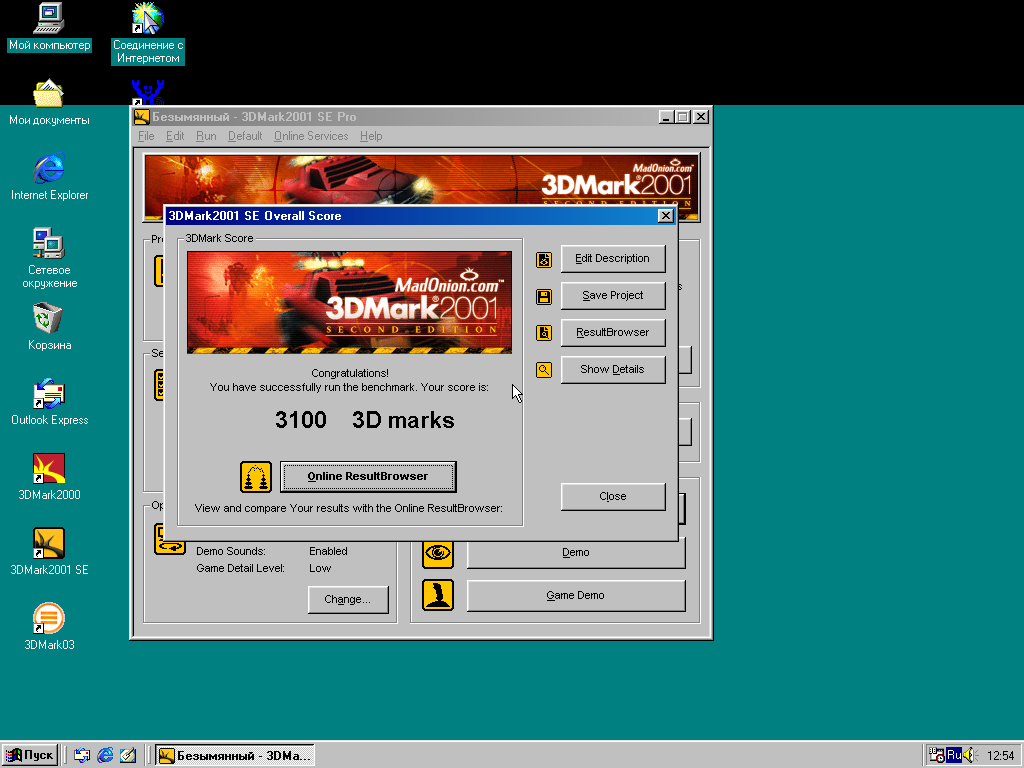Click the ResultBrowser document icon

[544, 333]
